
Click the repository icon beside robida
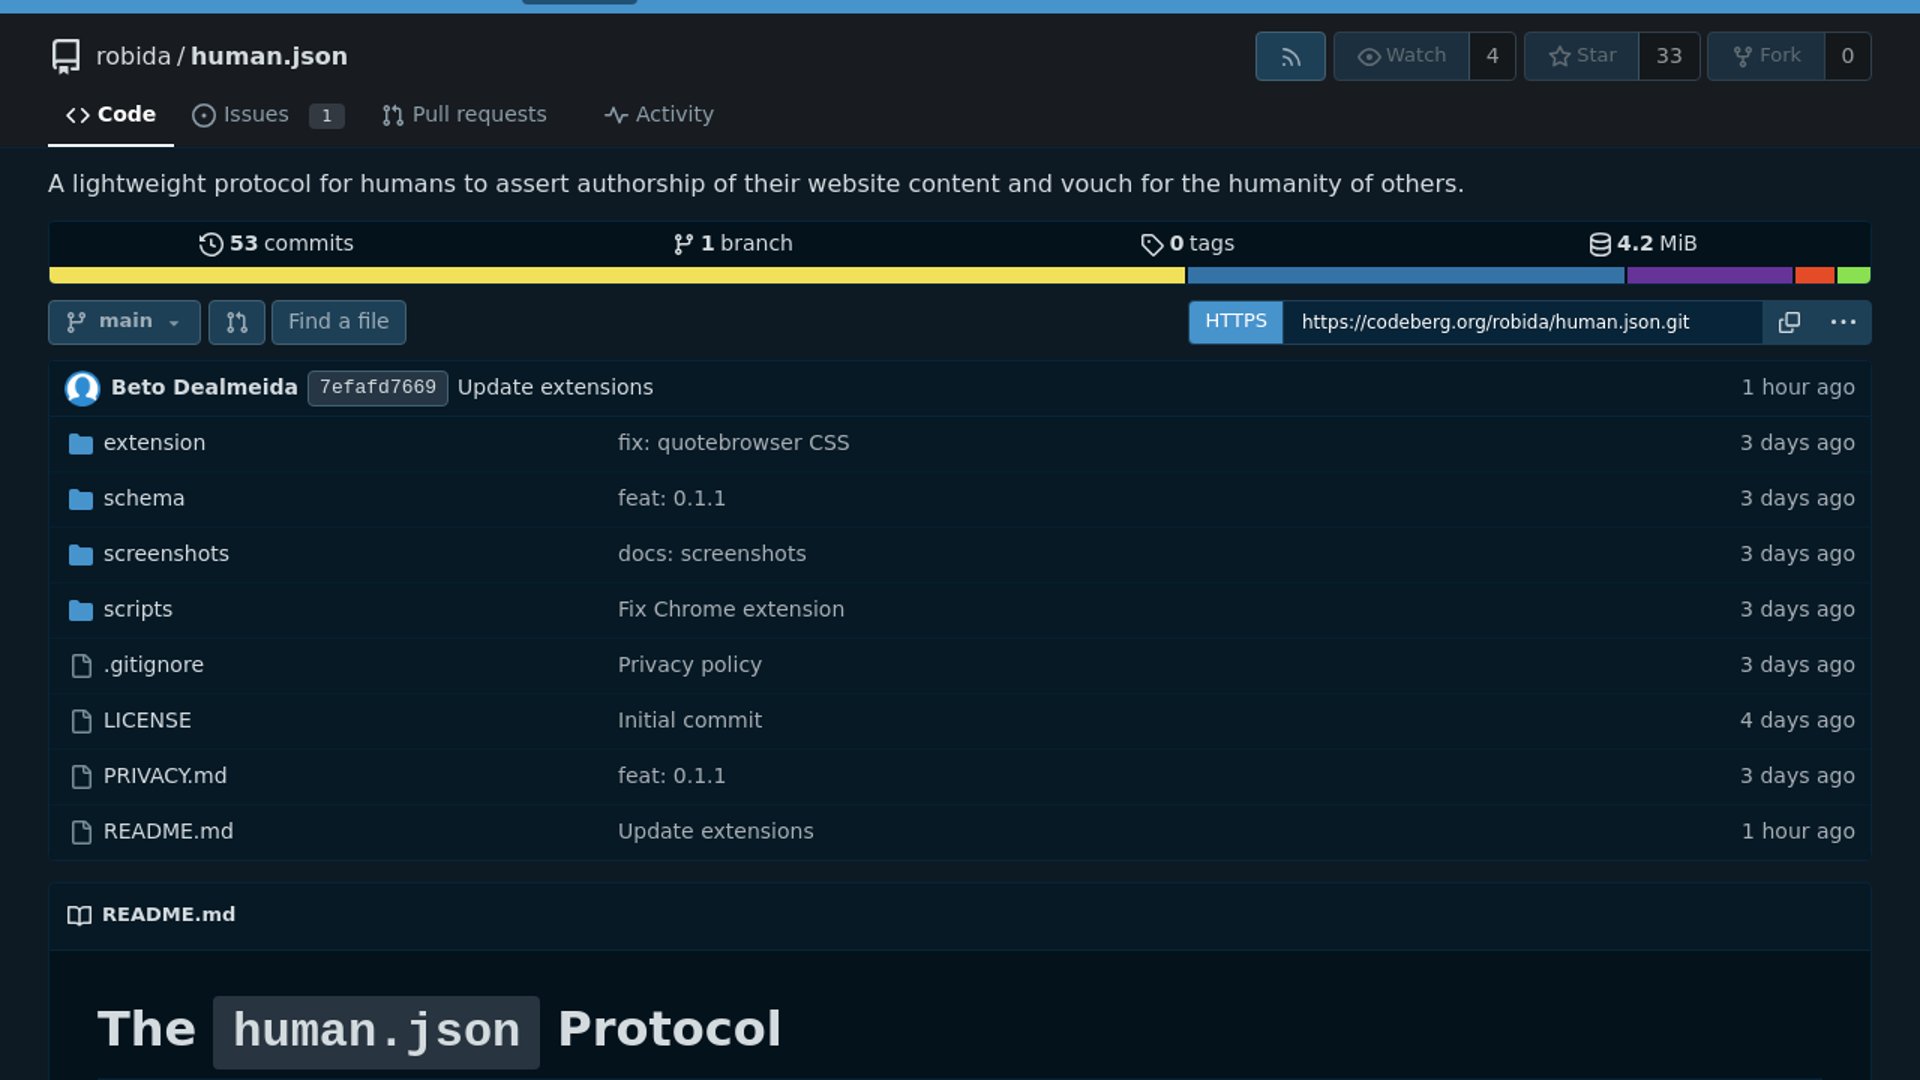(66, 57)
